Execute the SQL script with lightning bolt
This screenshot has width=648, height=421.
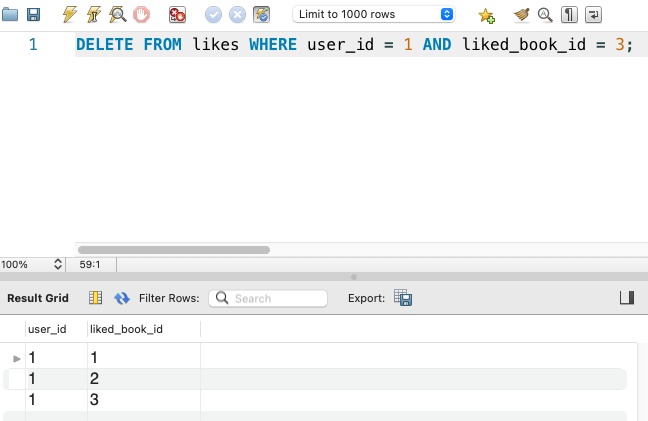pos(69,14)
